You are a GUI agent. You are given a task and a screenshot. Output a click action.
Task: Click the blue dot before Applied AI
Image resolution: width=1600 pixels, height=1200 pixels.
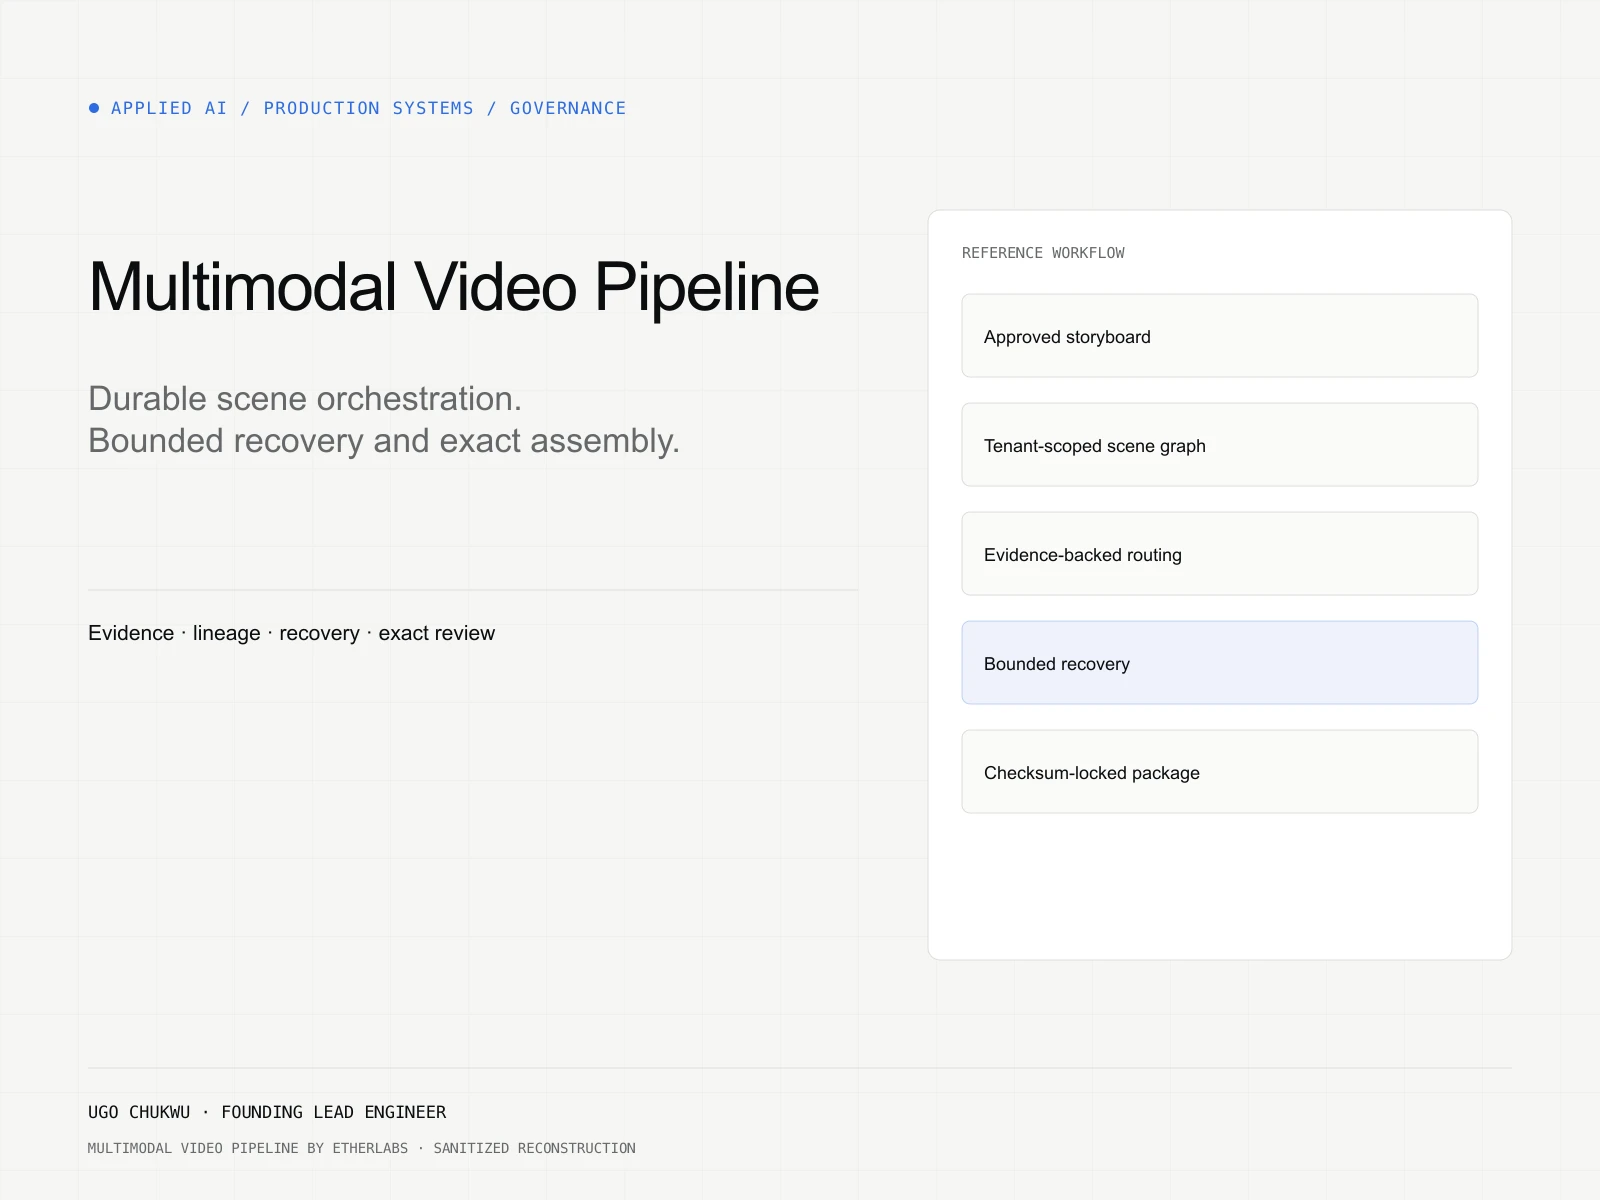(x=94, y=108)
